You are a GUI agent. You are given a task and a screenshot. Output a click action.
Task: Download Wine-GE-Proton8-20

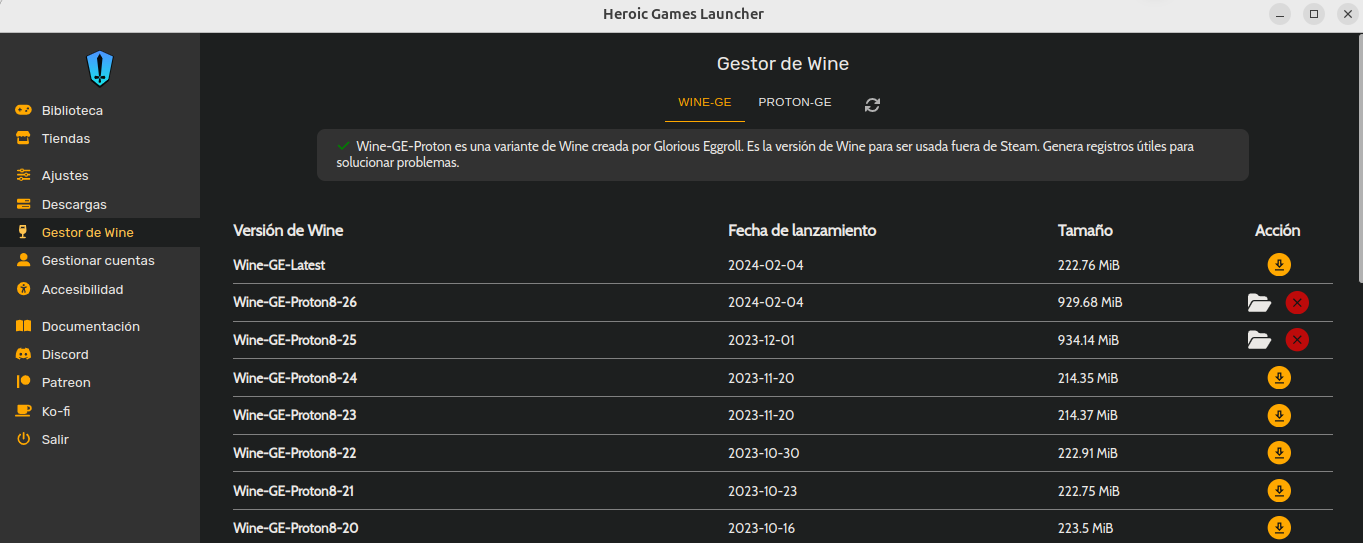tap(1279, 528)
